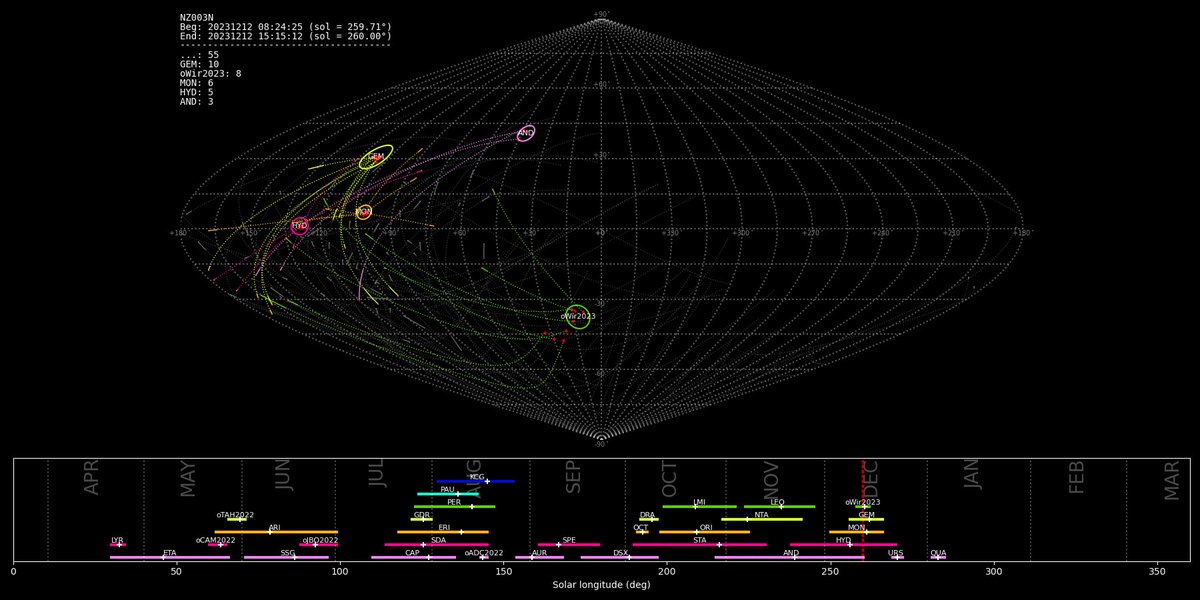Click the 'Solar longitude (deg)' axis label
This screenshot has height=600, width=1200.
click(601, 585)
